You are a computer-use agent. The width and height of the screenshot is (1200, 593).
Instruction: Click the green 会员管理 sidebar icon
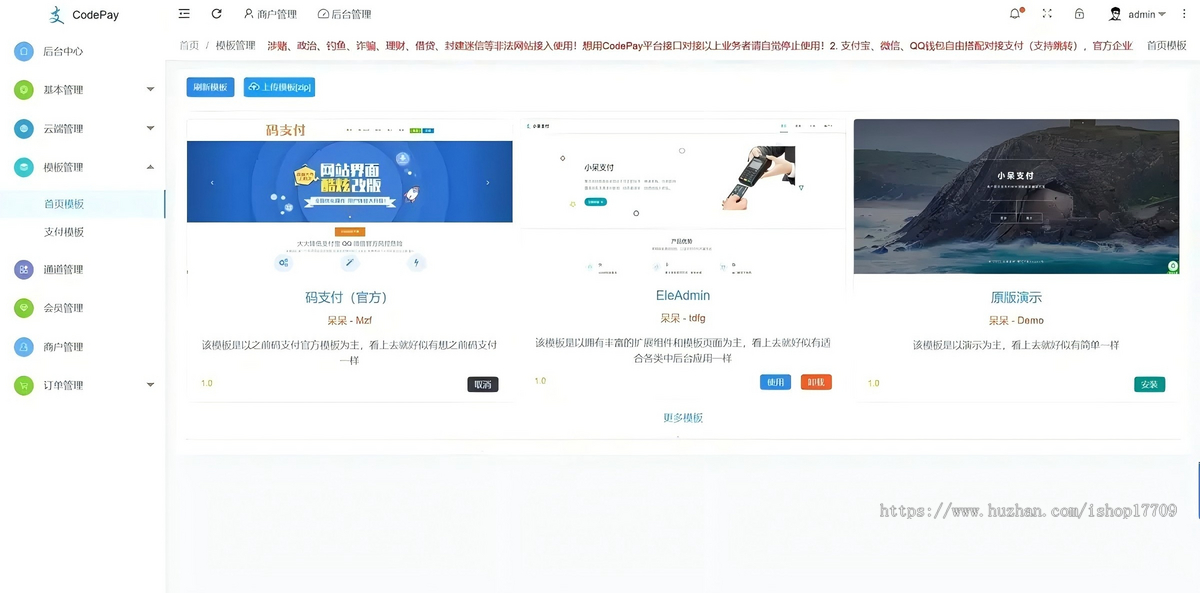pos(24,308)
